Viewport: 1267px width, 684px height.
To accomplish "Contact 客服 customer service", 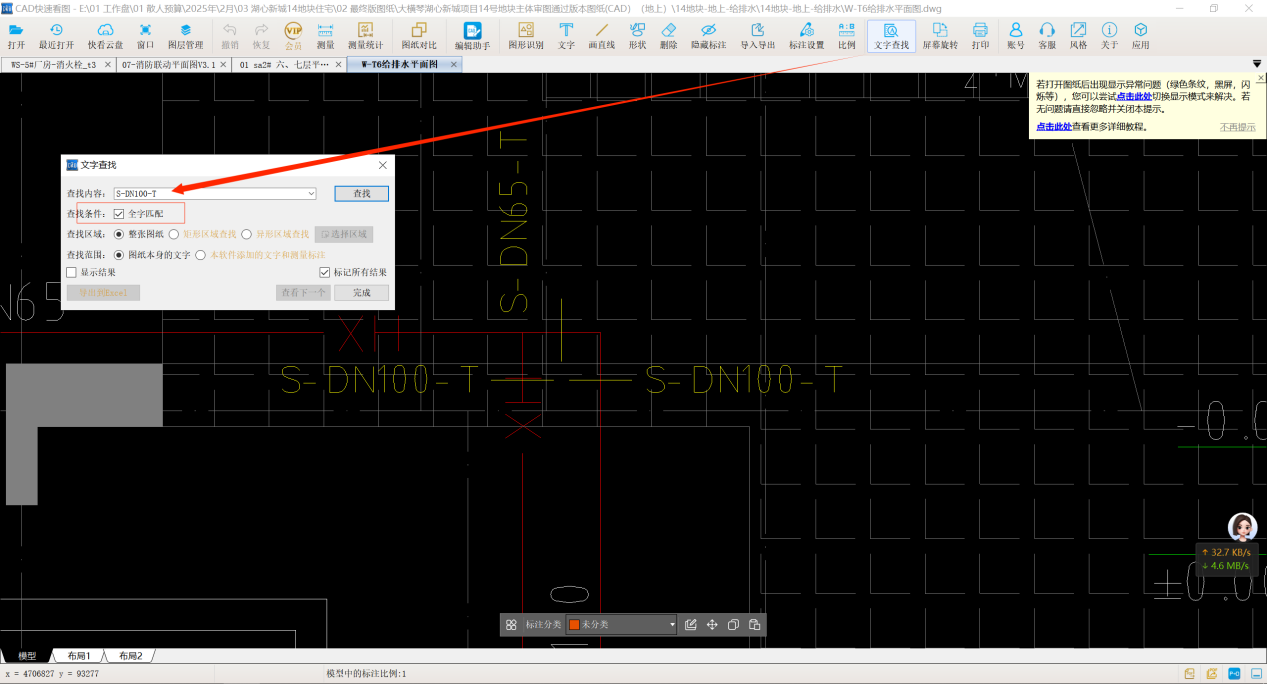I will tap(1047, 36).
